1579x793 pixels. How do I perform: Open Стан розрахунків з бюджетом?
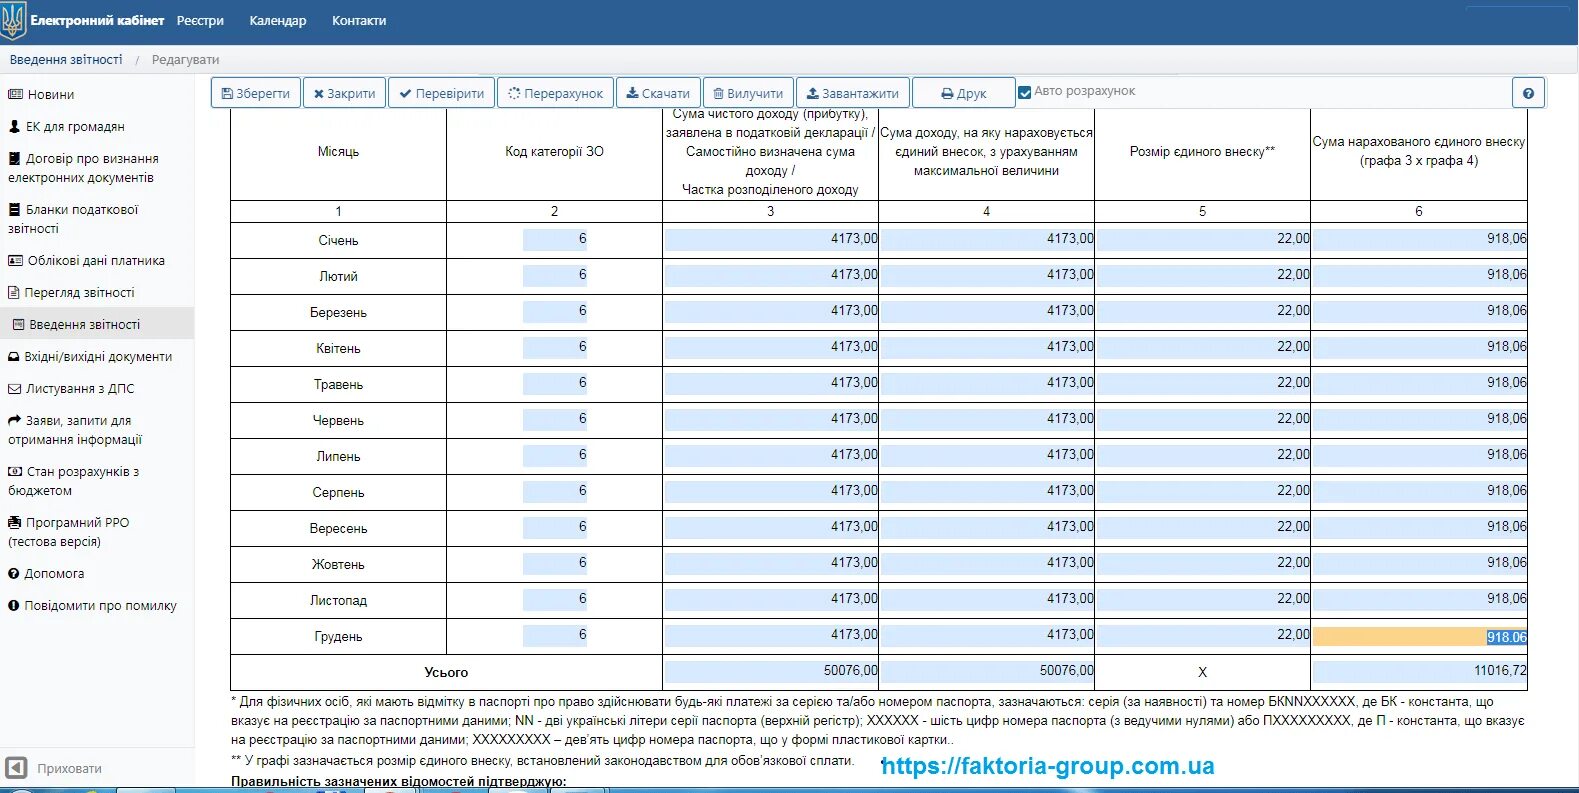pyautogui.click(x=73, y=481)
